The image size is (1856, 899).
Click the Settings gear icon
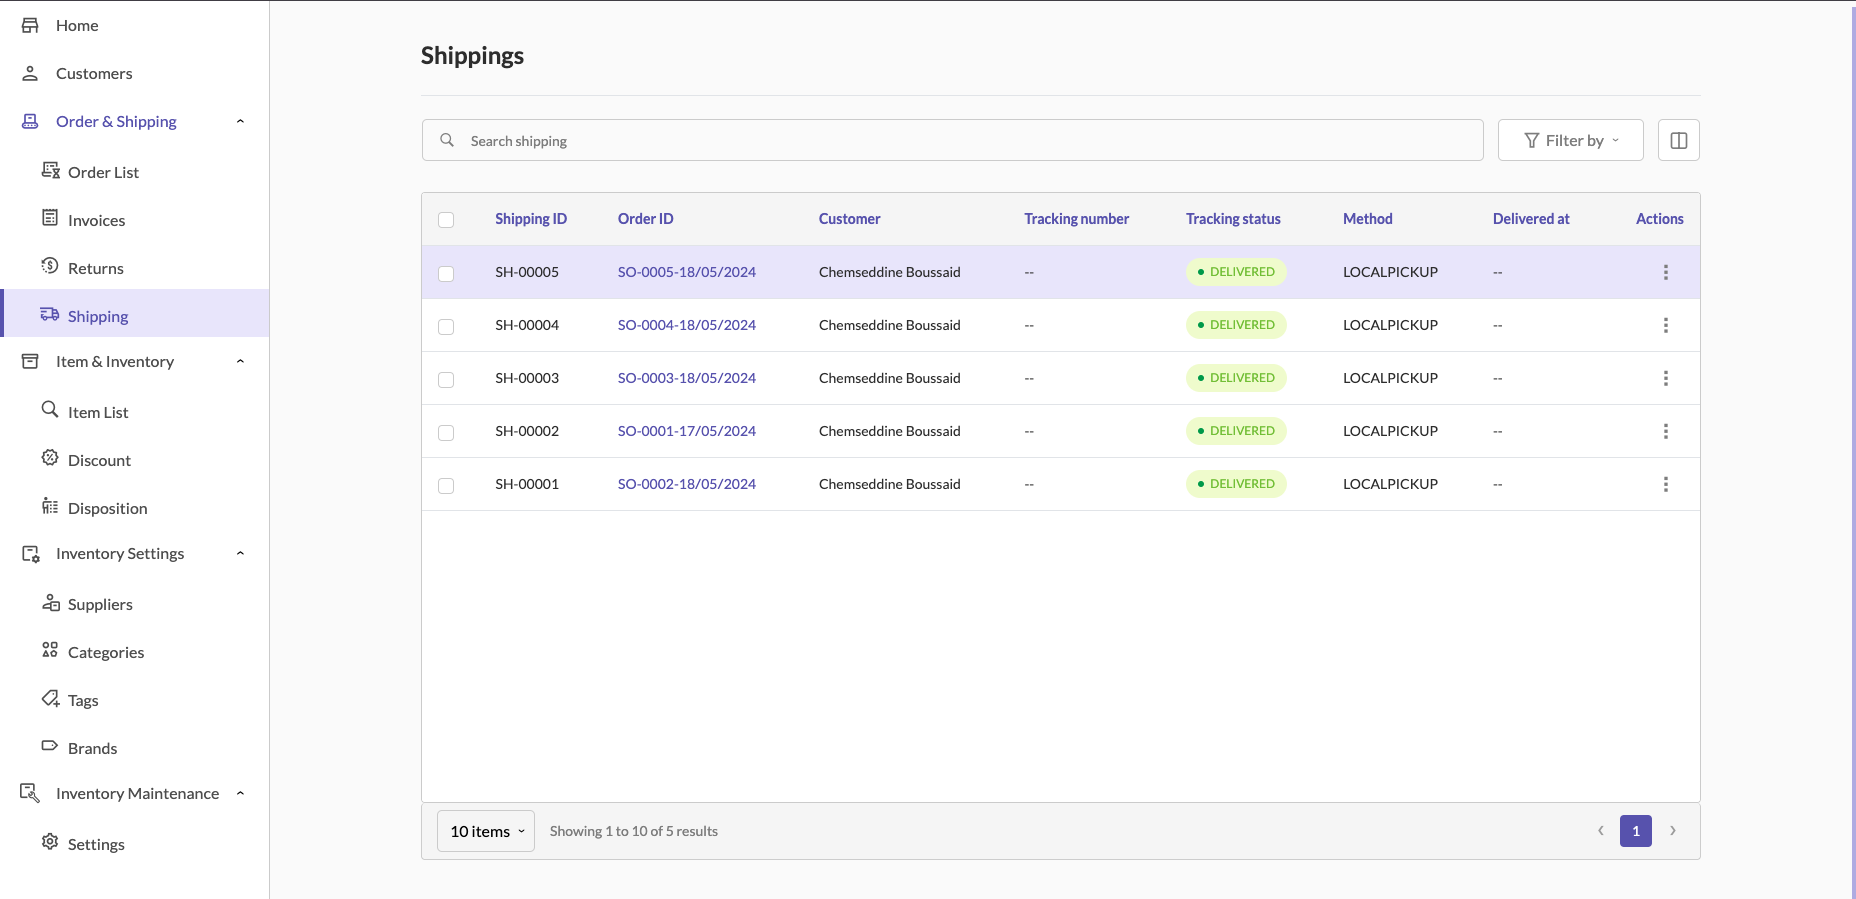pyautogui.click(x=50, y=842)
